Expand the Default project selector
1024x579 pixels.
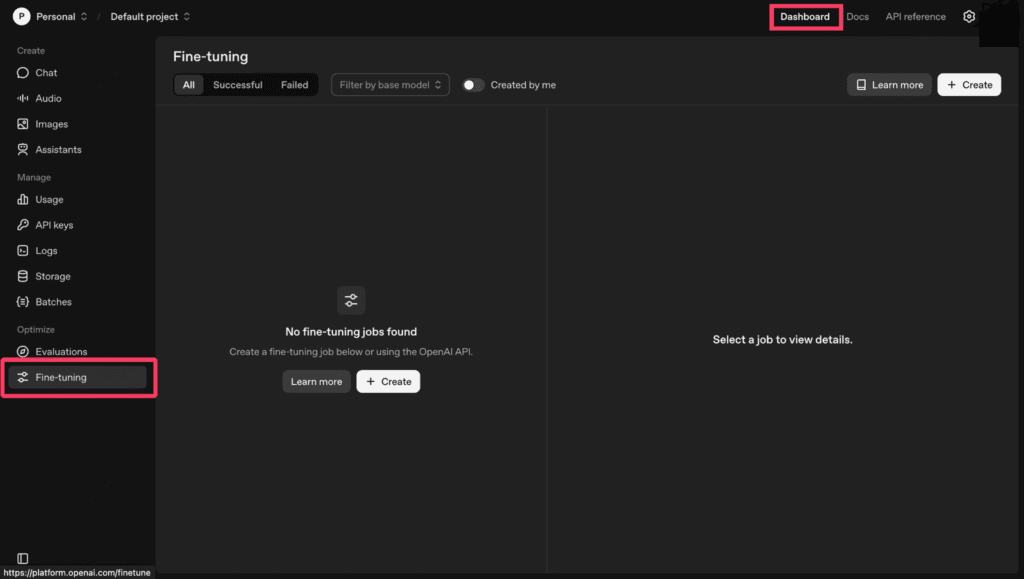[x=150, y=17]
